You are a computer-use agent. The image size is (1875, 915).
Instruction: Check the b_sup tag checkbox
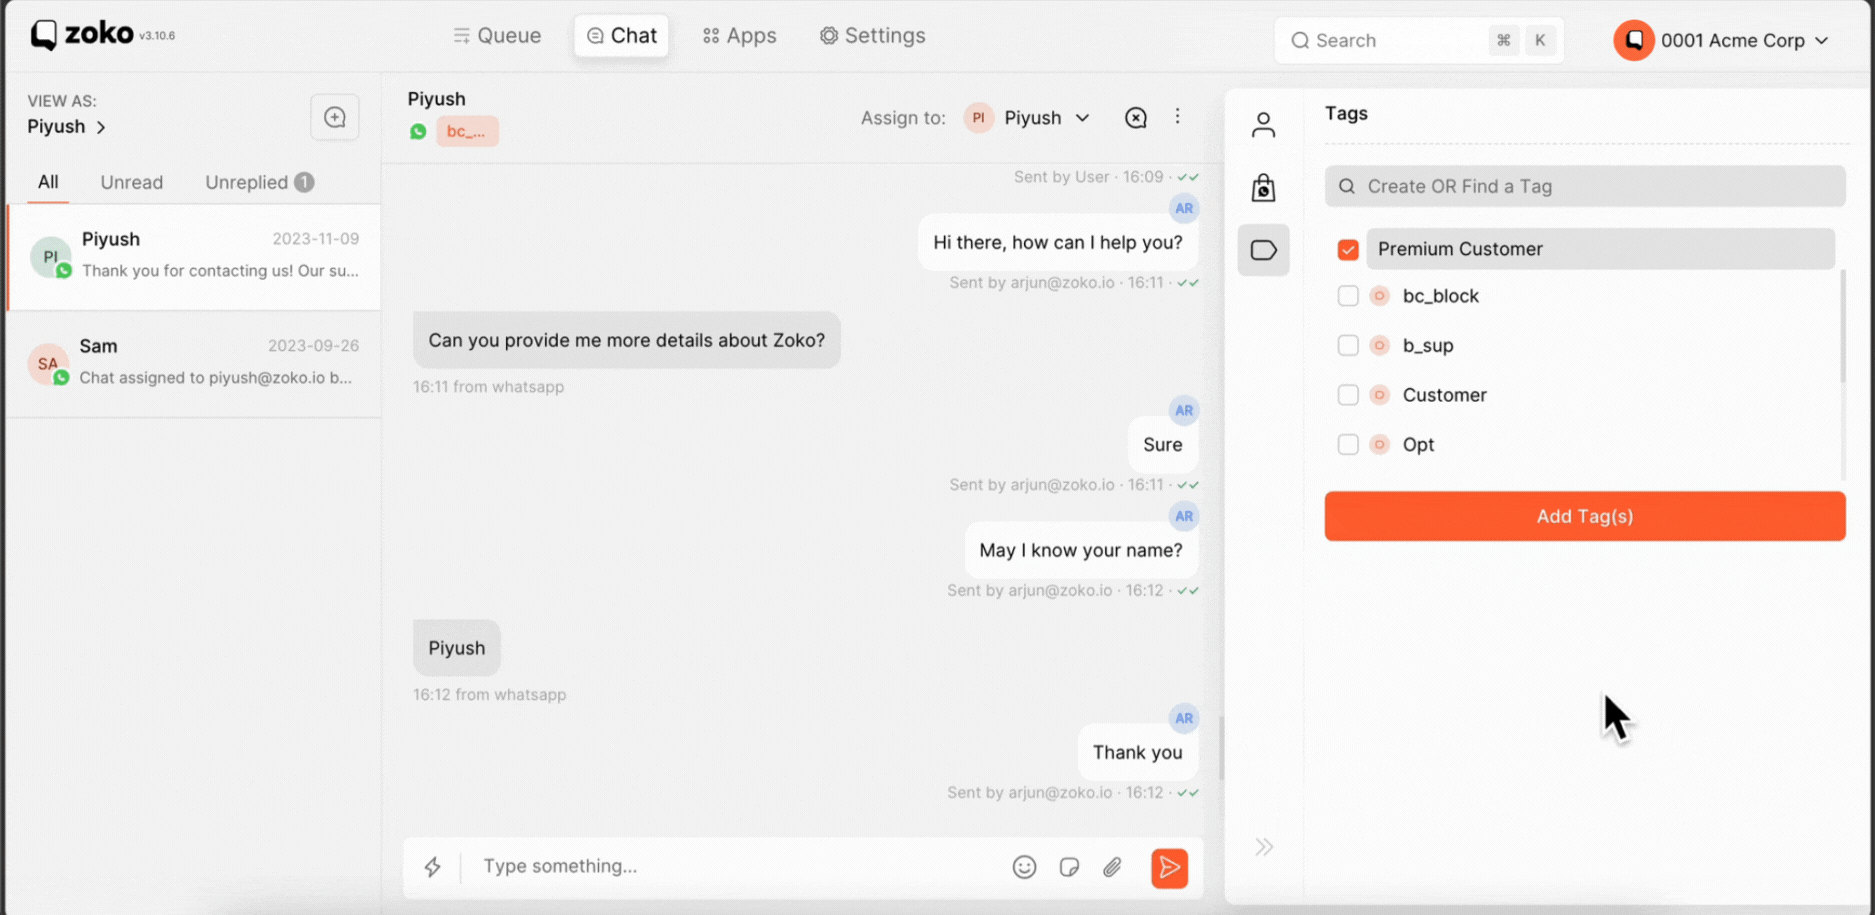click(1348, 345)
